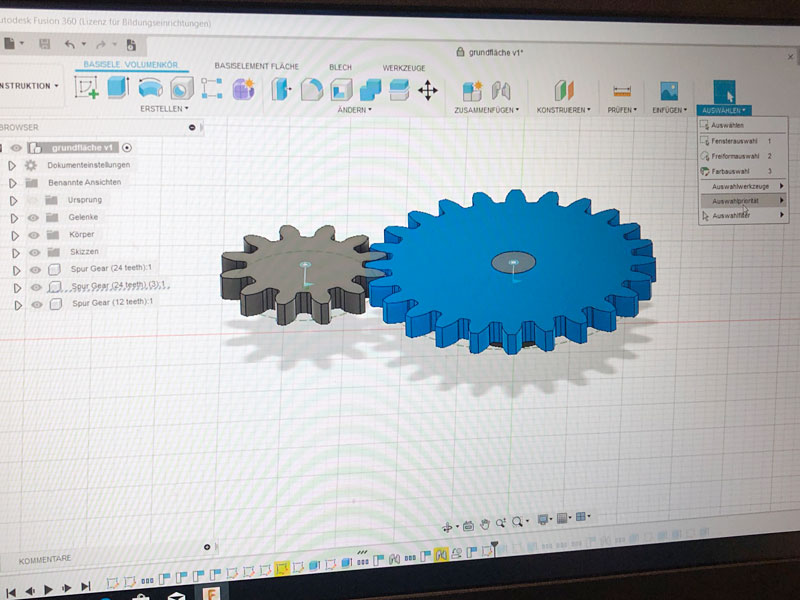Select the Move/Copy arrows tool
This screenshot has width=800, height=600.
(x=428, y=91)
